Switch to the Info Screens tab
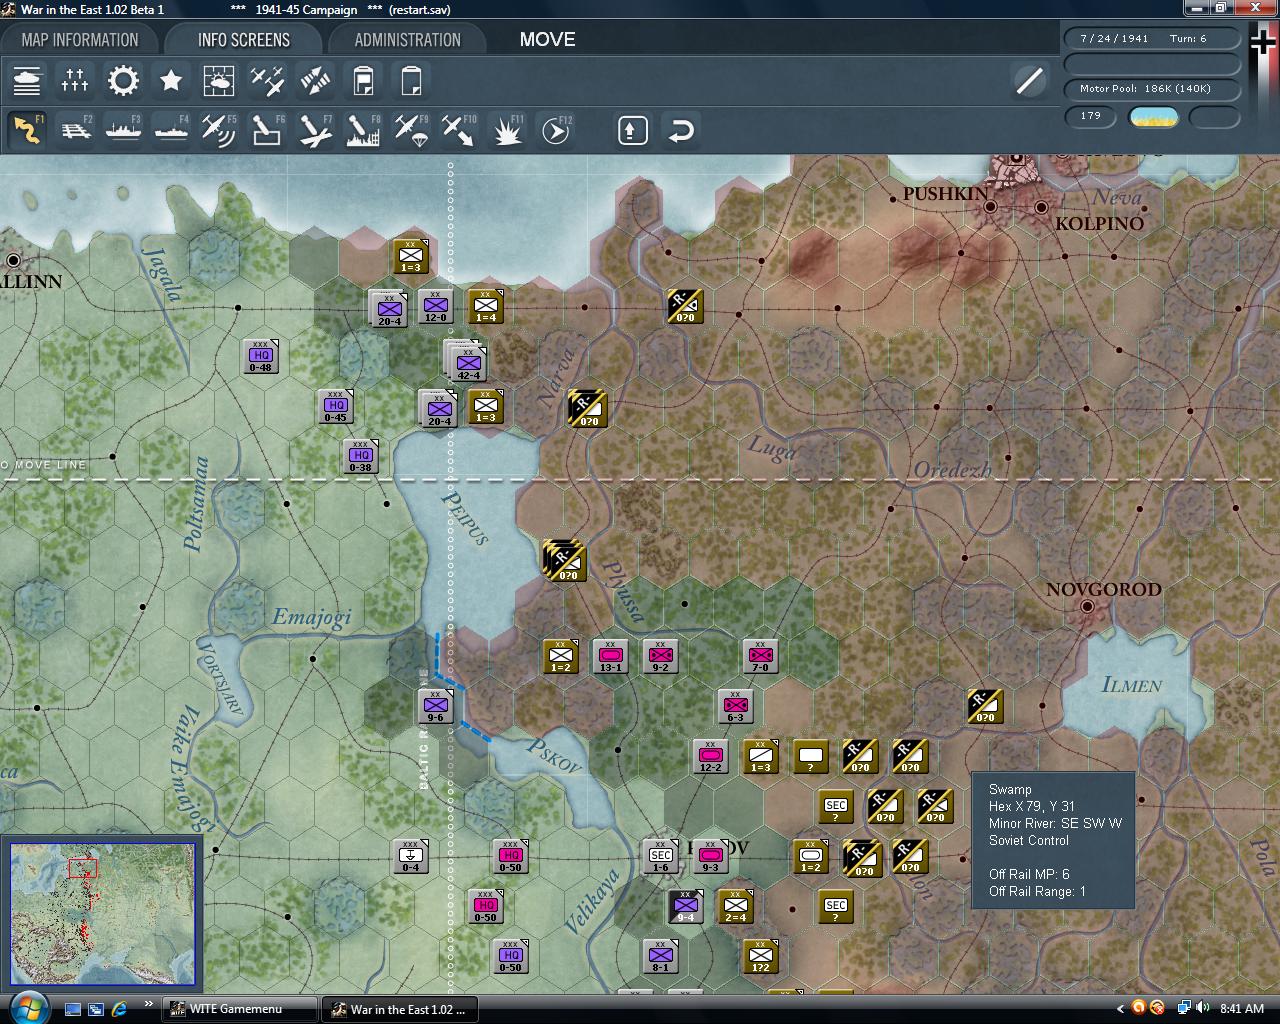1280x1024 pixels. click(243, 40)
